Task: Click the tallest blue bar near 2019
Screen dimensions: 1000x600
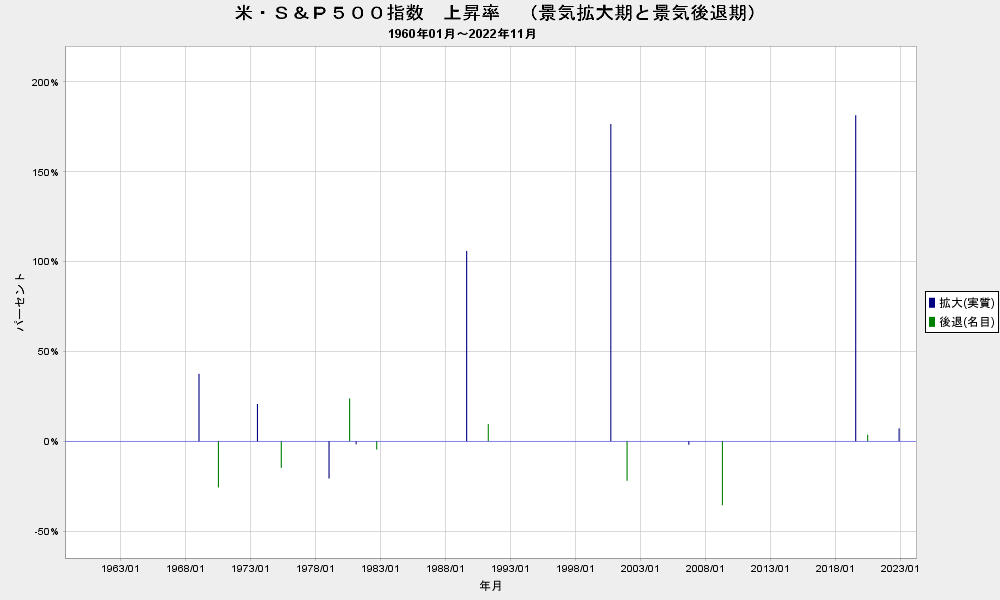Action: coord(855,278)
